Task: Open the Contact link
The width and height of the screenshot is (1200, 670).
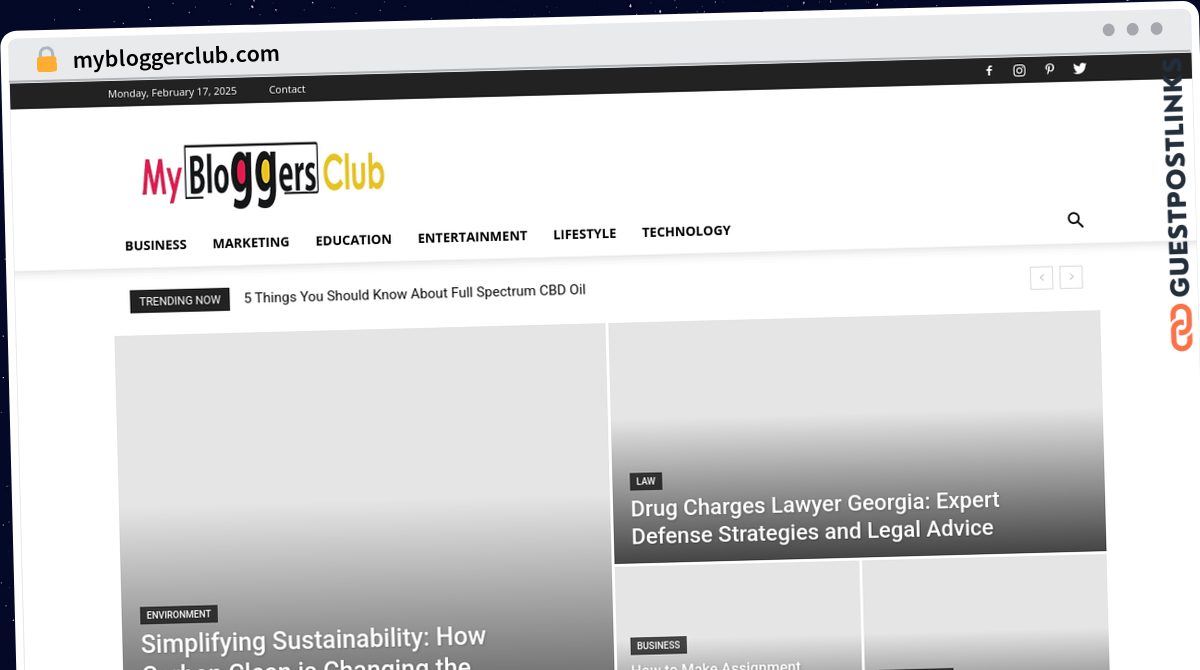Action: pyautogui.click(x=287, y=89)
